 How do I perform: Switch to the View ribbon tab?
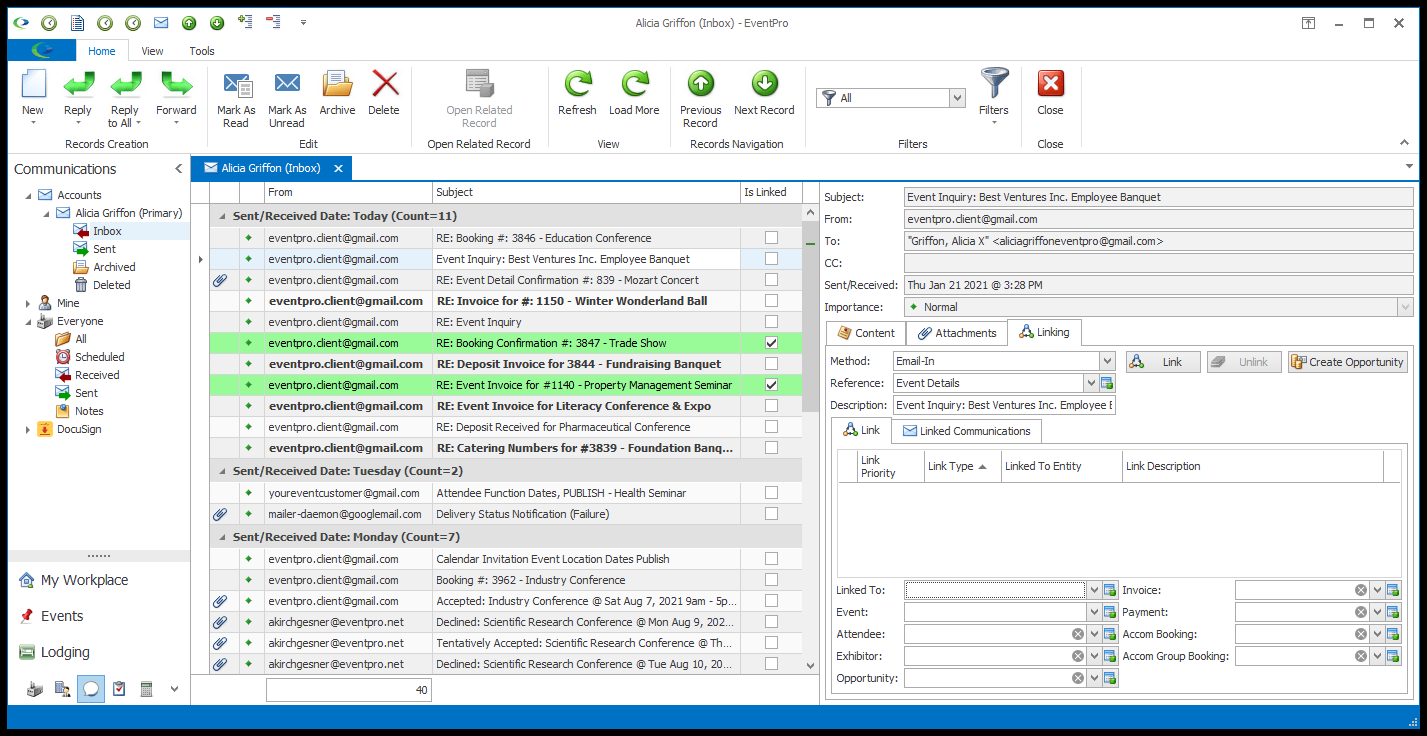point(152,51)
